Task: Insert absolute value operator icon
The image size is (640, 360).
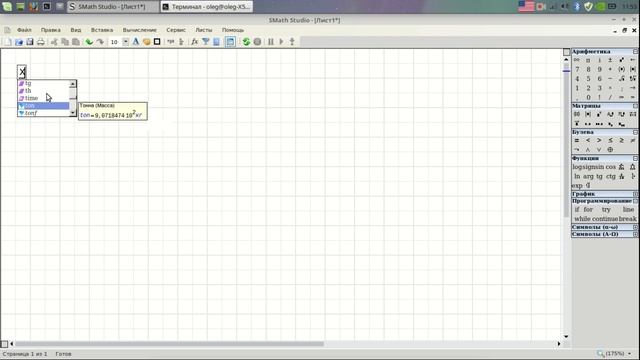Action: tap(633, 69)
